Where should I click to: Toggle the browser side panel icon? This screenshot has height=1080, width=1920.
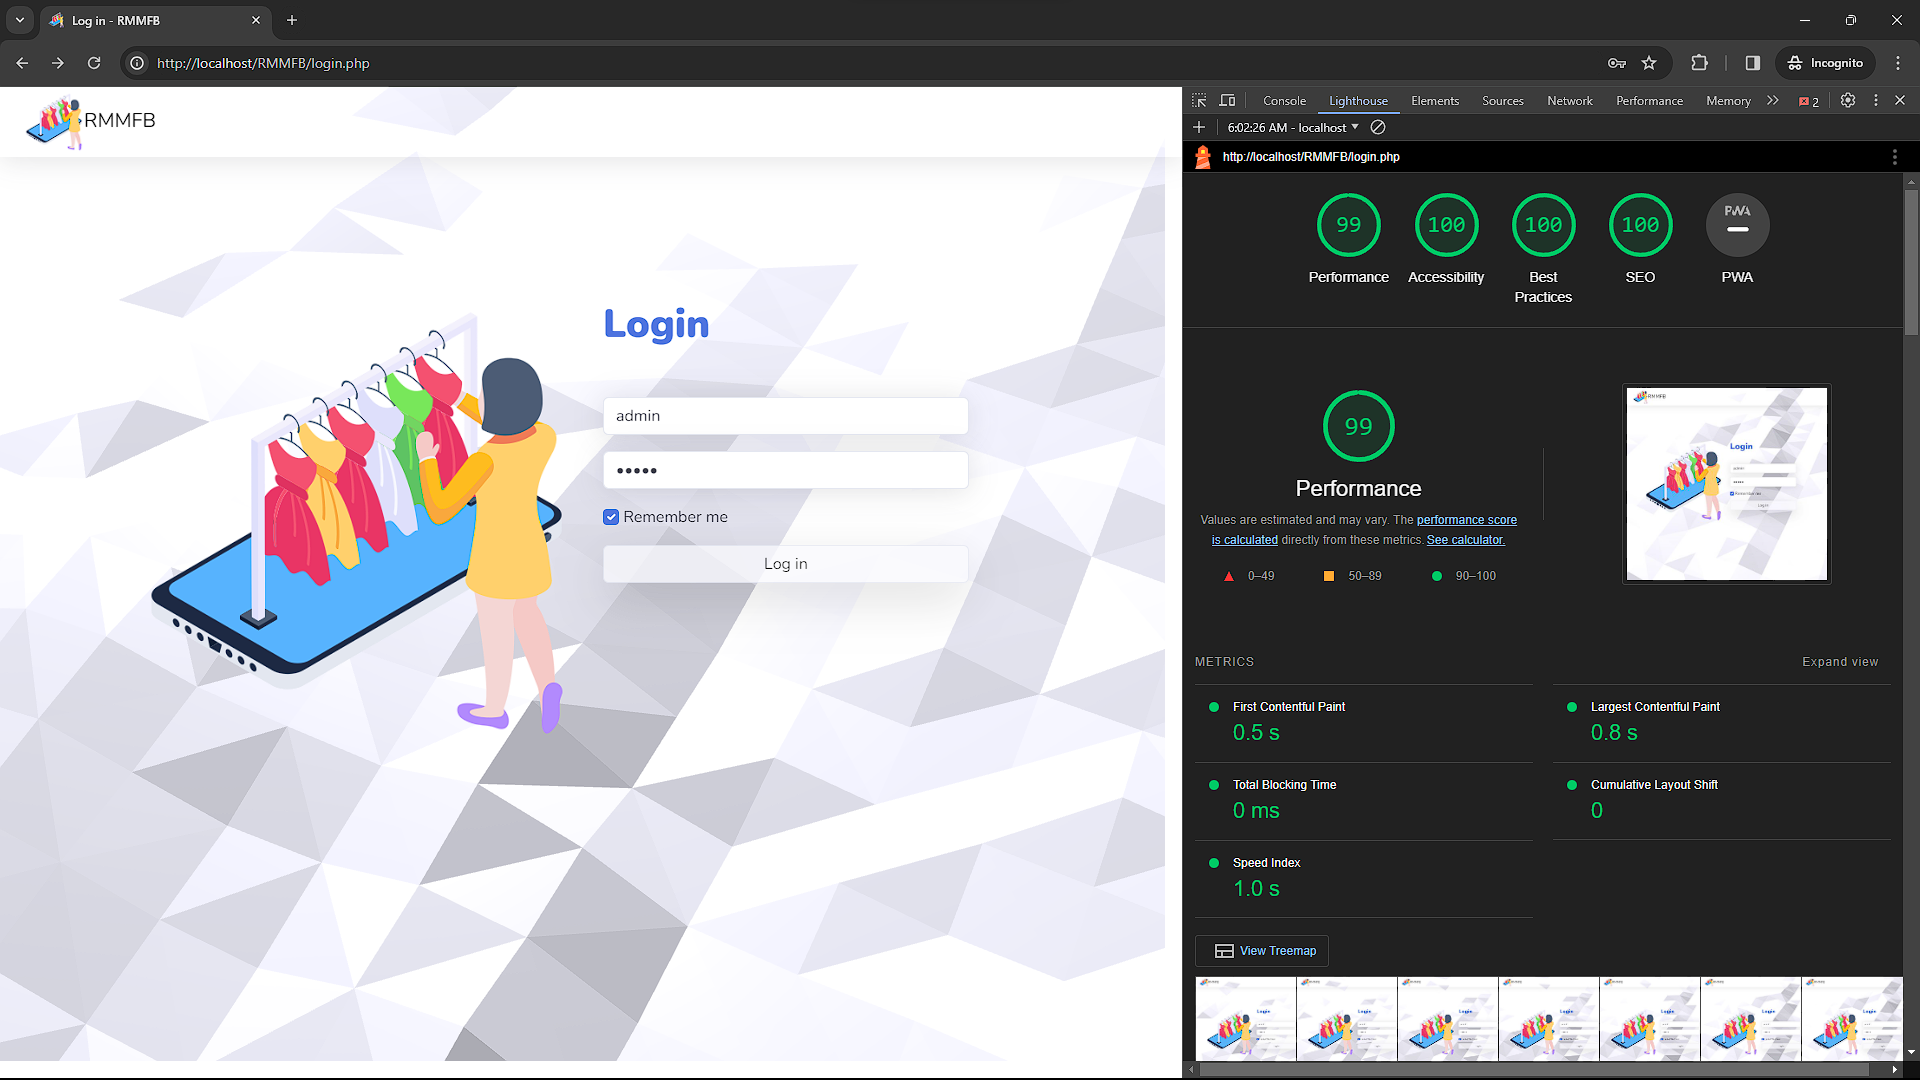pos(1752,63)
